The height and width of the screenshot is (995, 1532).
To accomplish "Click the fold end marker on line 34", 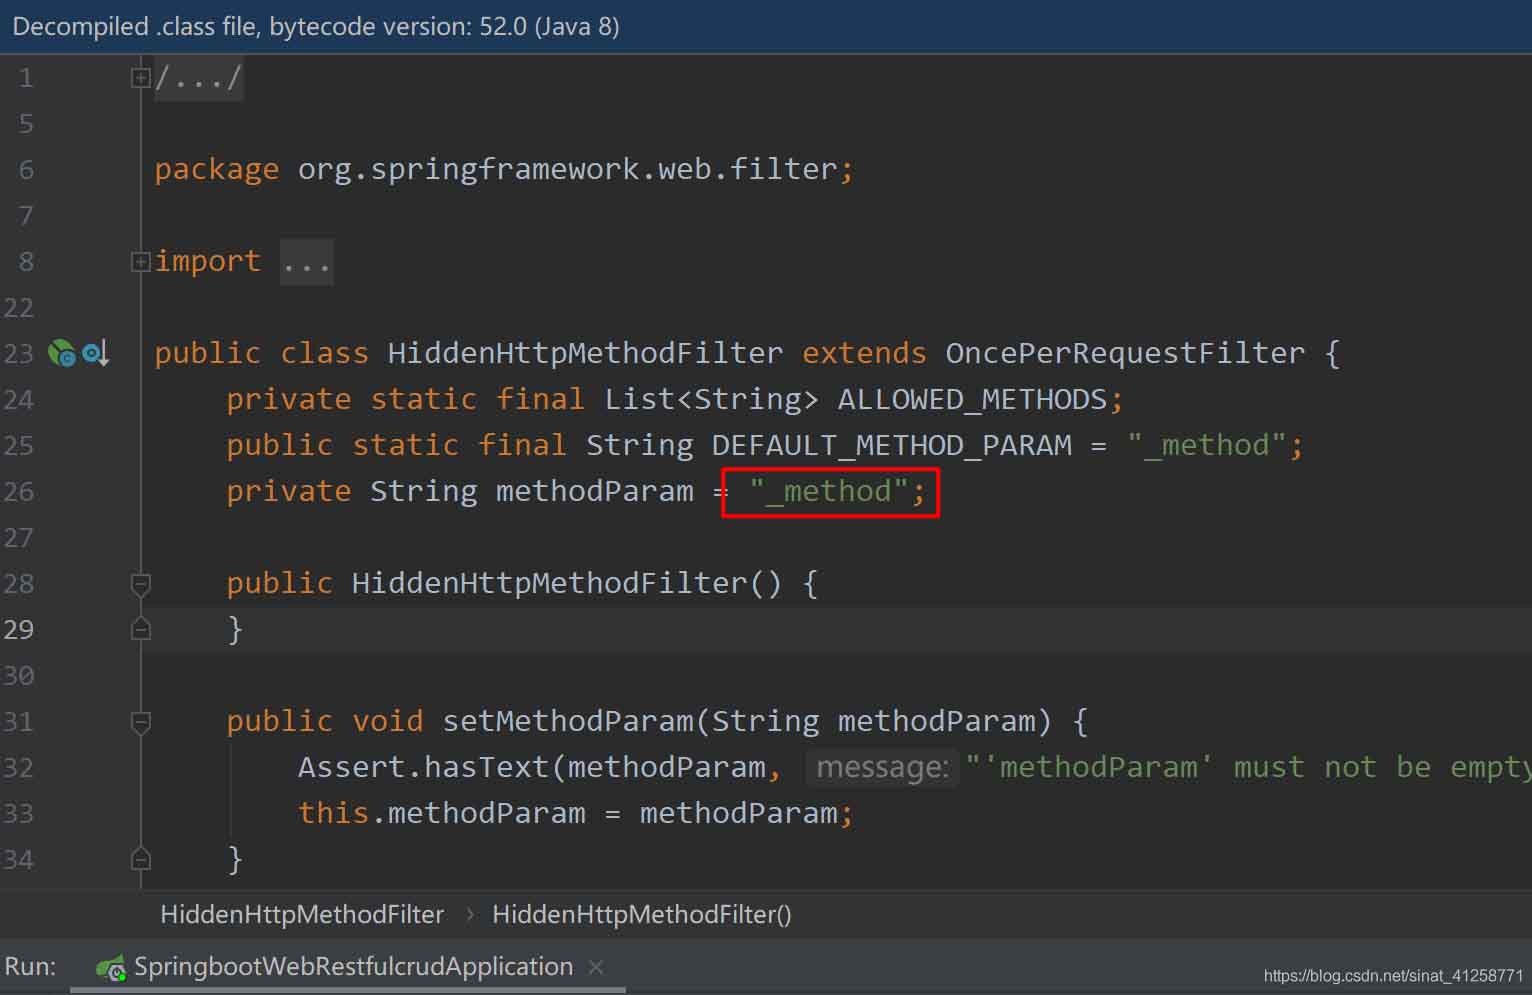I will 141,859.
